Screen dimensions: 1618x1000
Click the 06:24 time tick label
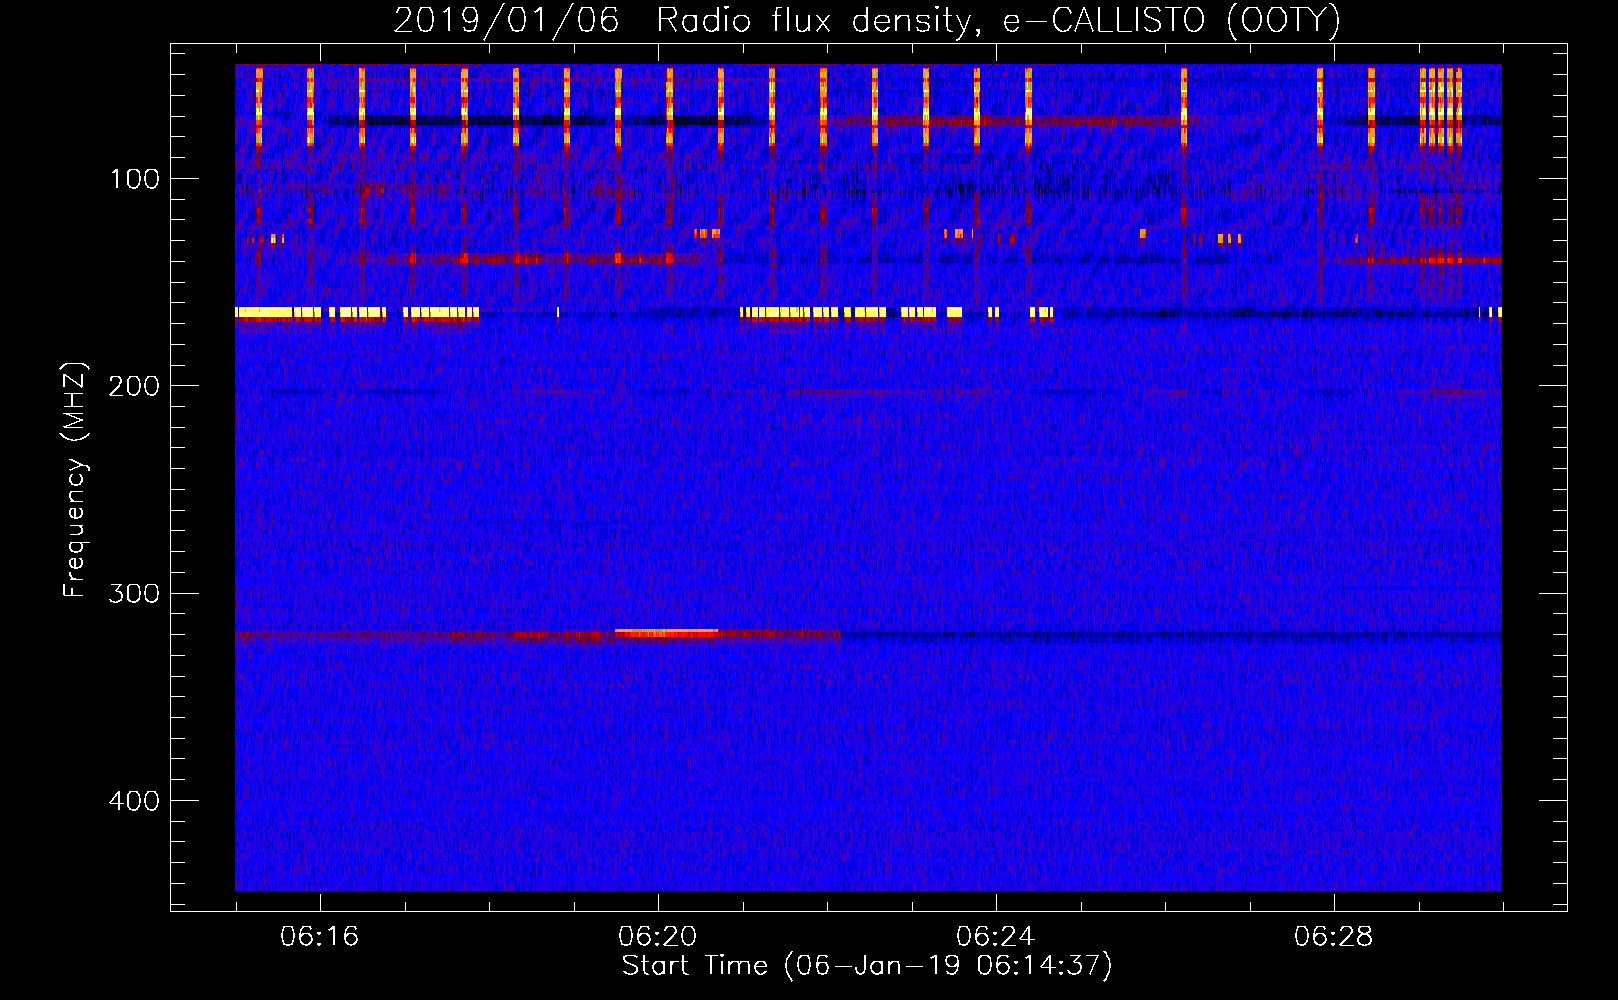(x=996, y=937)
